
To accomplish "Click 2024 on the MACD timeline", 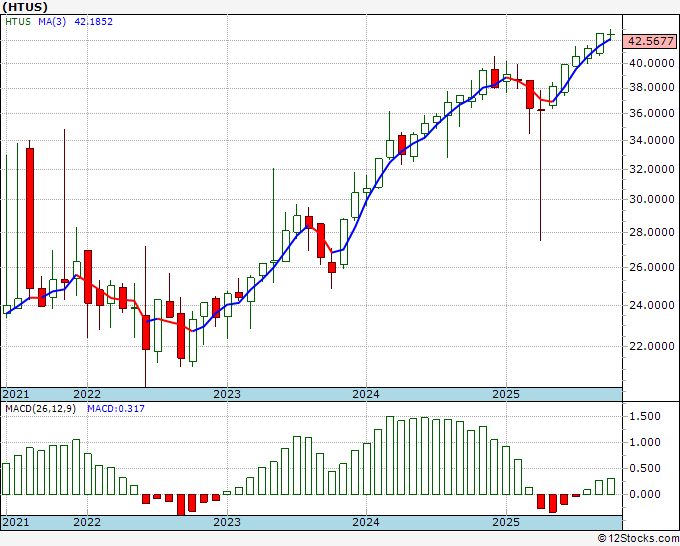I will [366, 522].
